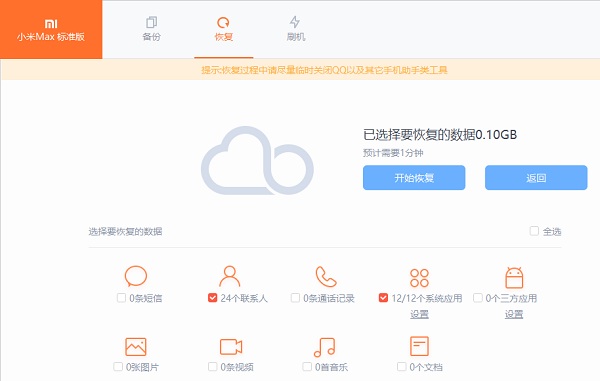
Task: Enable the 0张图片 checkbox
Action: point(118,366)
